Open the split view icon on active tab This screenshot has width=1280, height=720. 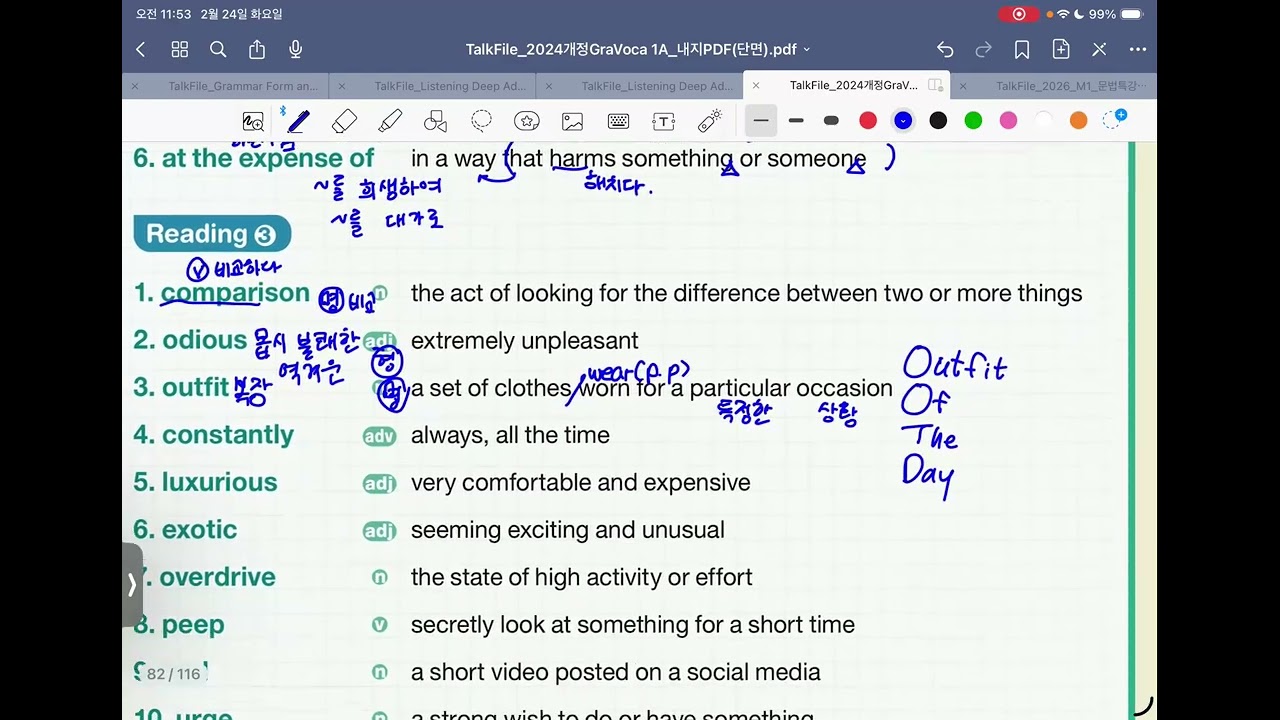point(936,86)
